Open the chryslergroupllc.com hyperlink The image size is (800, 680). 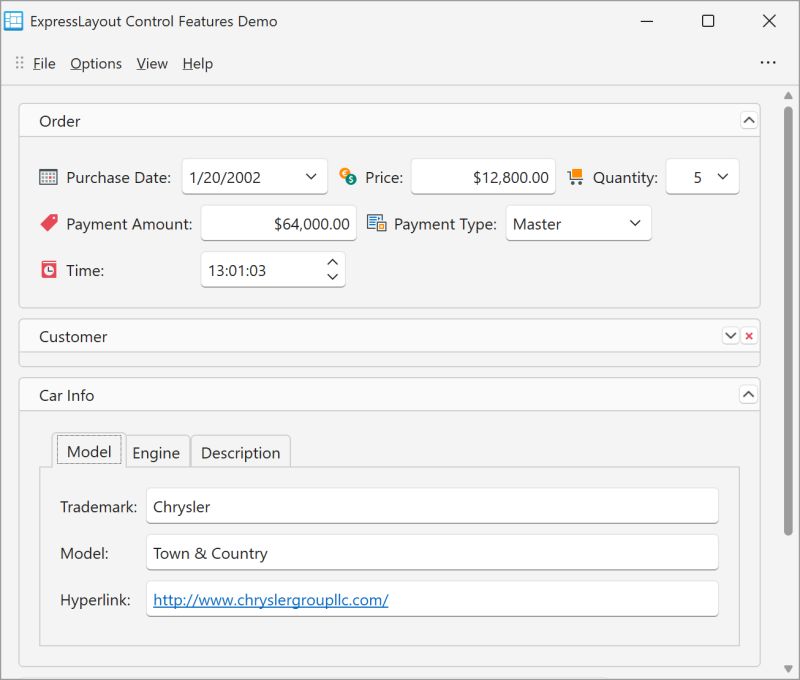point(271,599)
